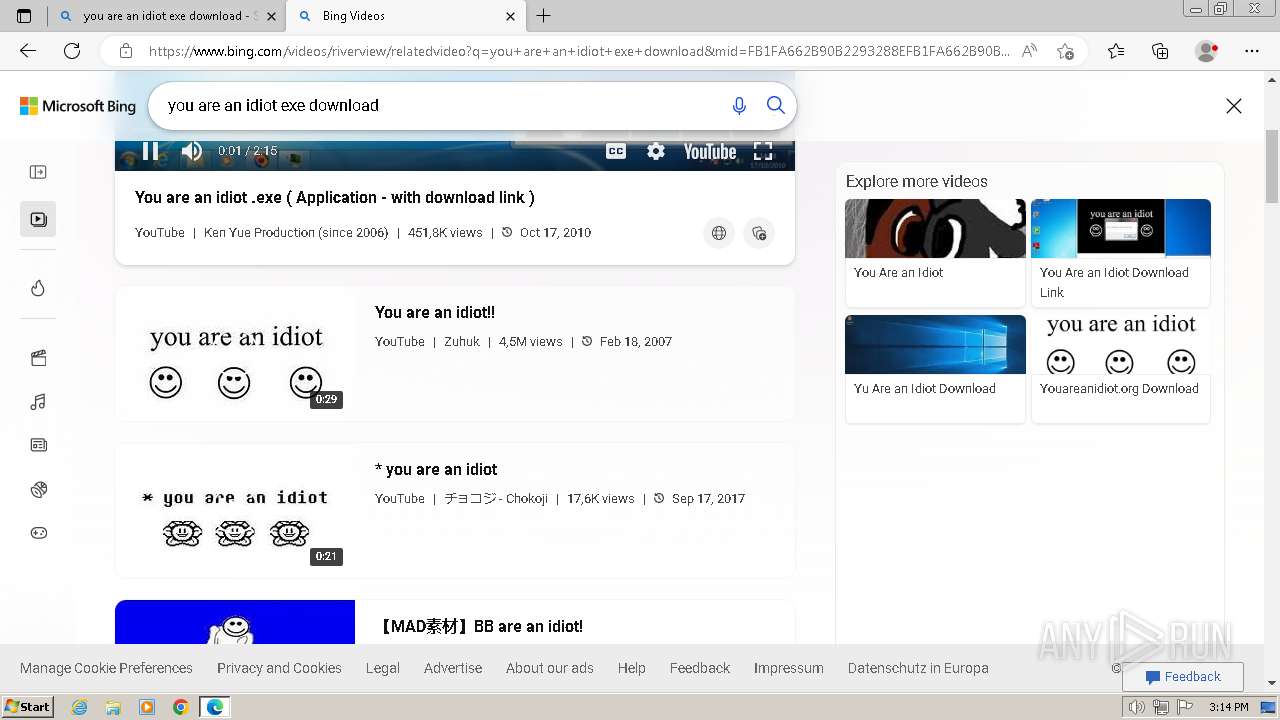Open browser Collections

tap(1160, 51)
